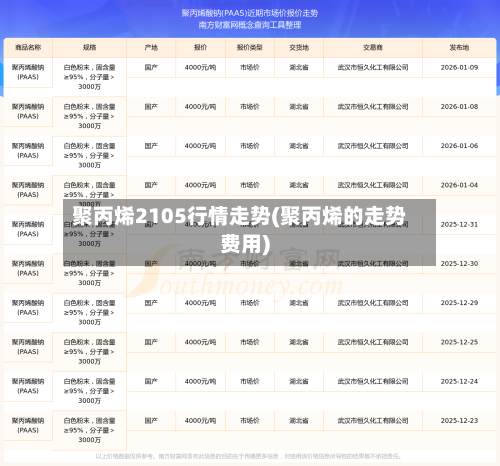Click the 报价 column header
500x466 pixels.
click(200, 48)
